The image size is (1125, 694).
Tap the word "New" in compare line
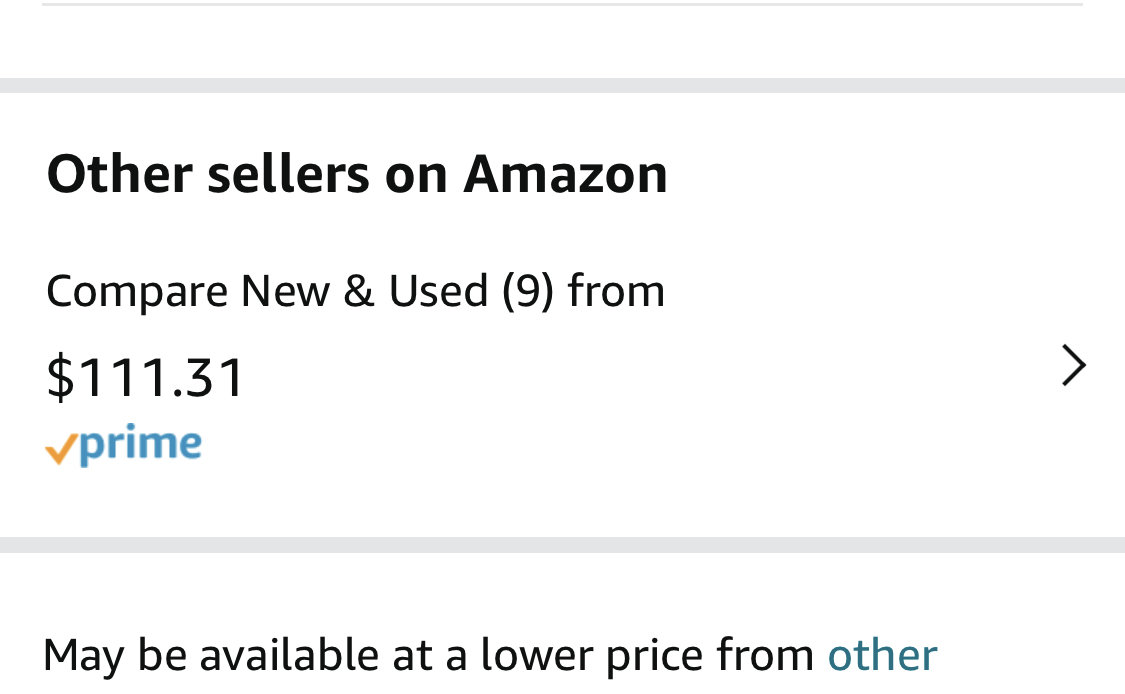click(x=285, y=291)
